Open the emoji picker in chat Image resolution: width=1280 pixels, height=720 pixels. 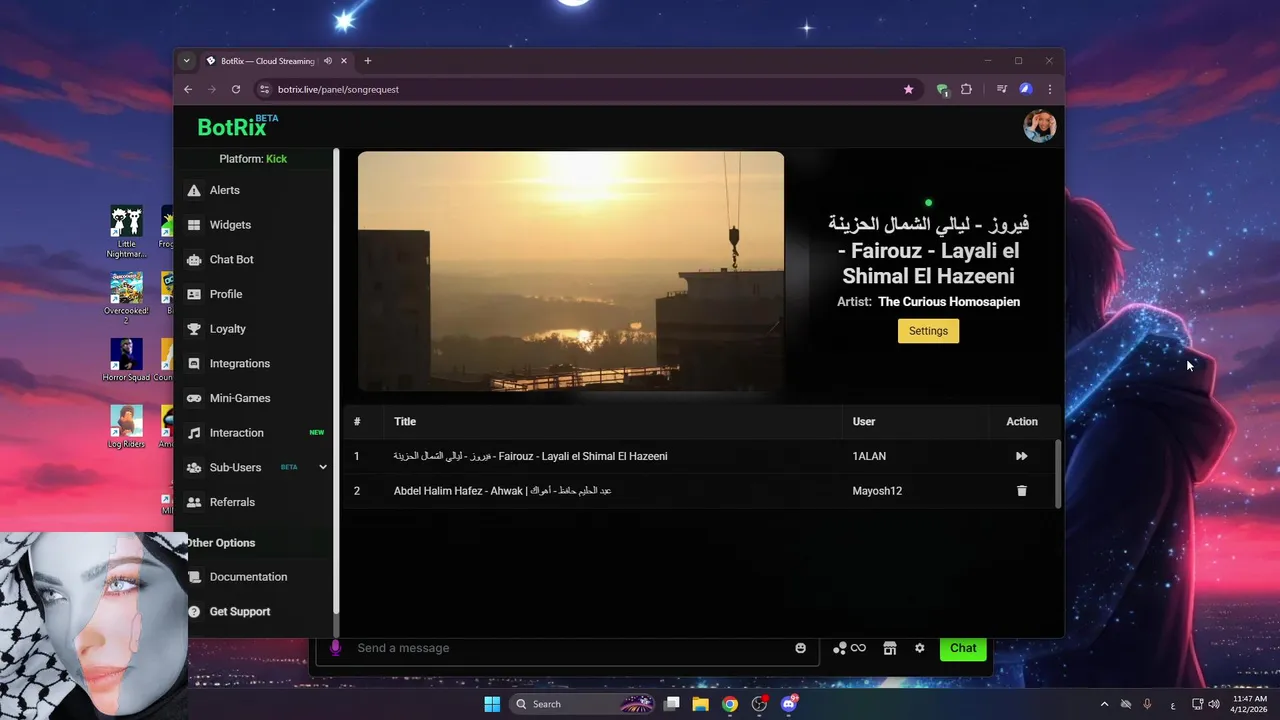pyautogui.click(x=800, y=648)
